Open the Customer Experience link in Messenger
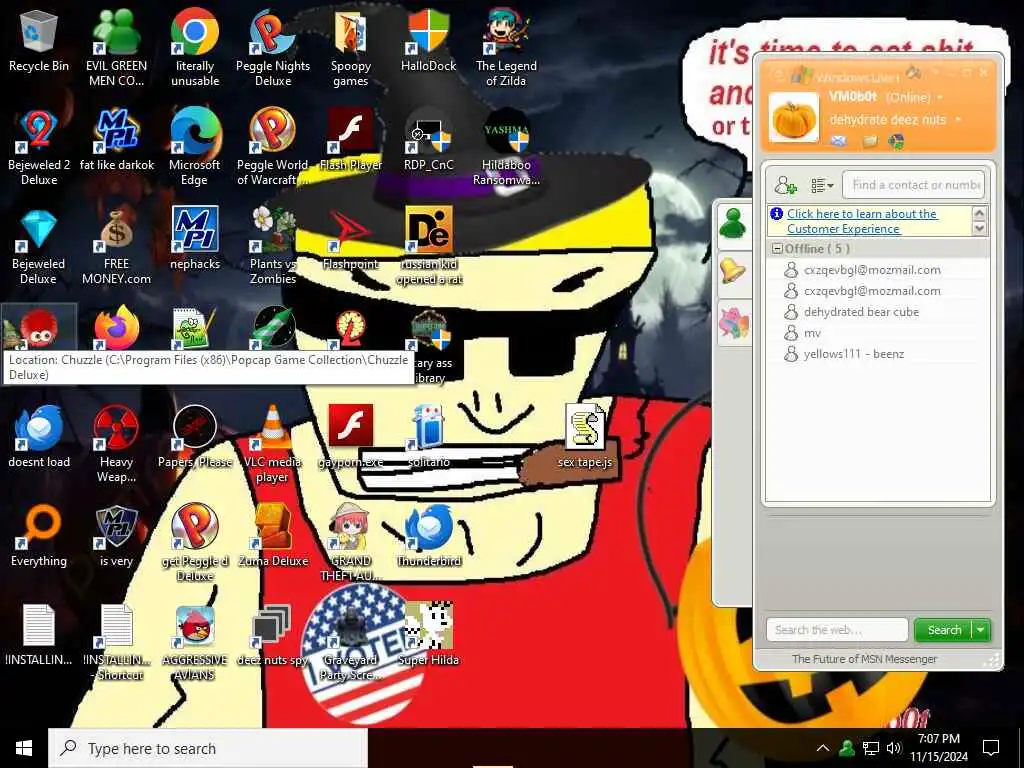Image resolution: width=1024 pixels, height=768 pixels. point(862,221)
